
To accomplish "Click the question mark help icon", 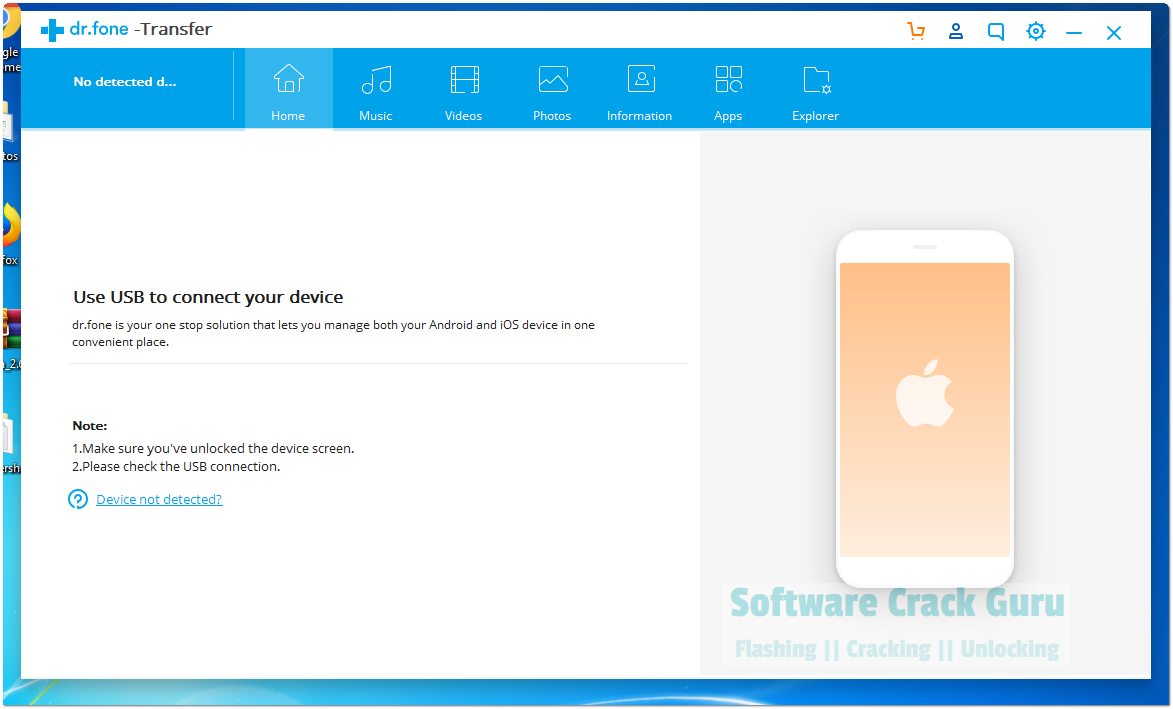I will pos(78,500).
